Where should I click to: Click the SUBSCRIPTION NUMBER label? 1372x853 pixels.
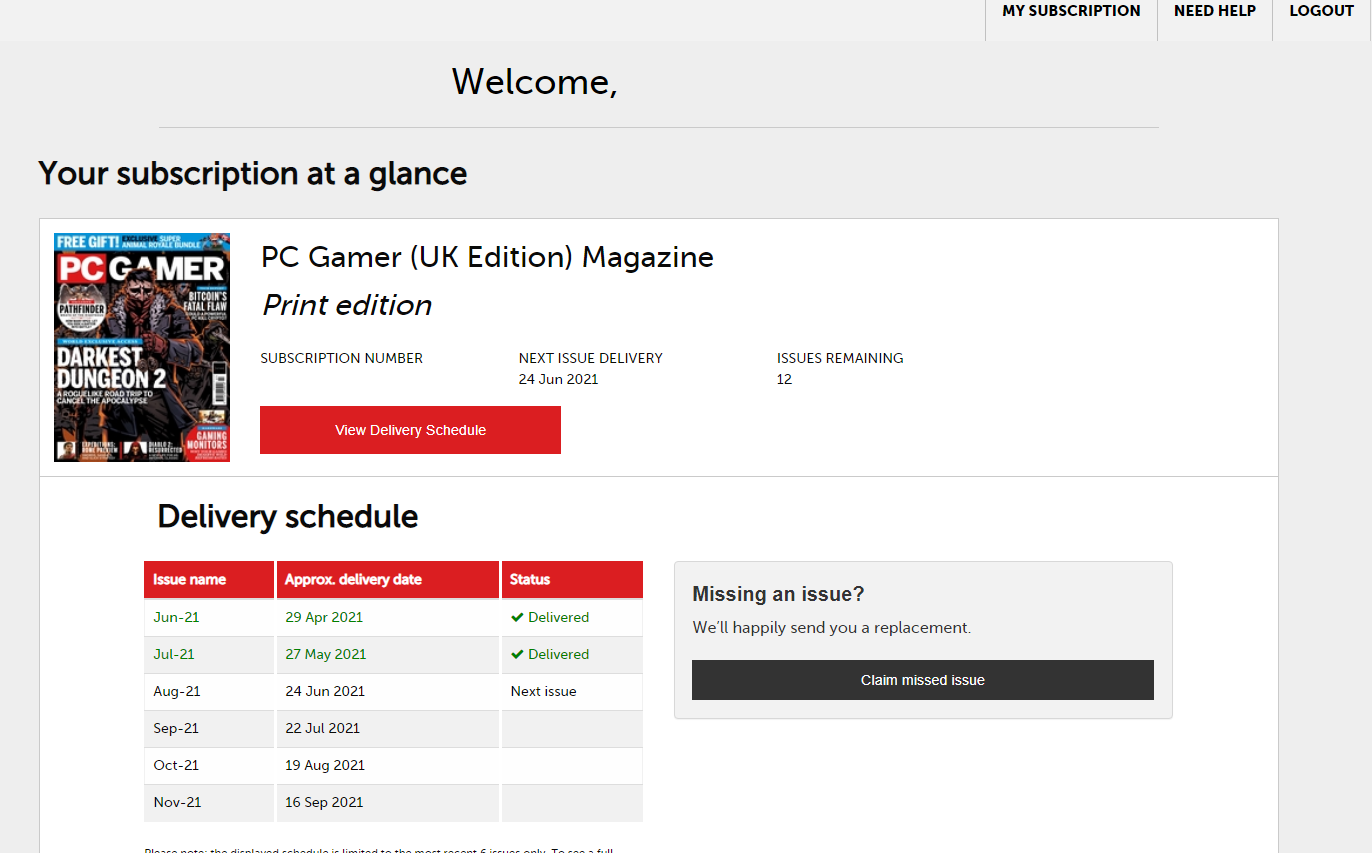click(342, 358)
